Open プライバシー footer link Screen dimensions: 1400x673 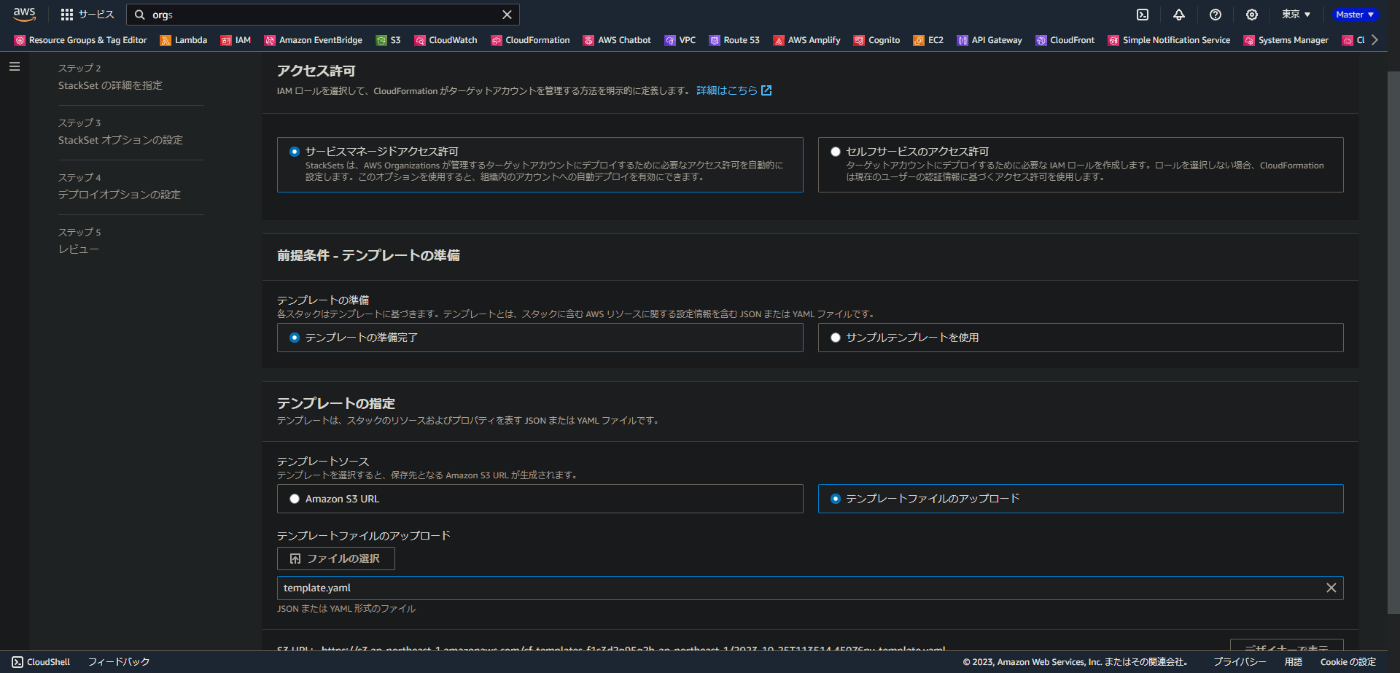coord(1240,662)
